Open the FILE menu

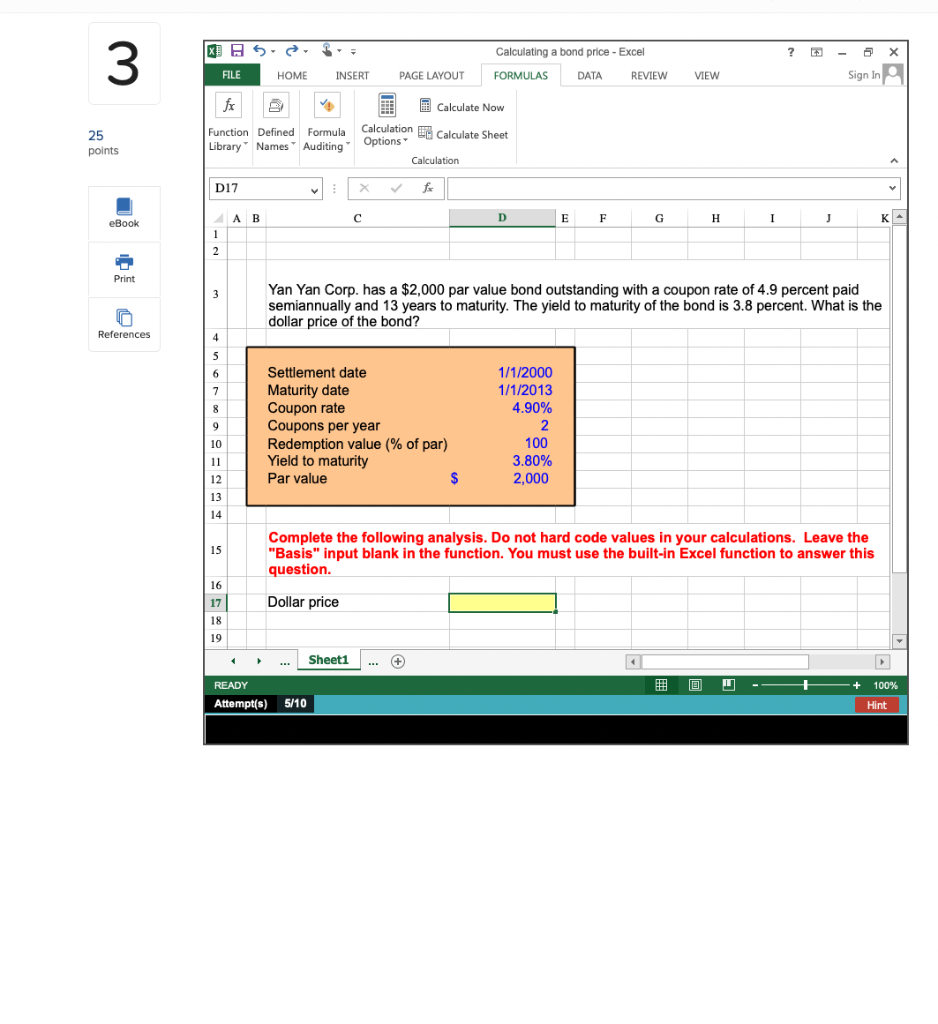(231, 75)
